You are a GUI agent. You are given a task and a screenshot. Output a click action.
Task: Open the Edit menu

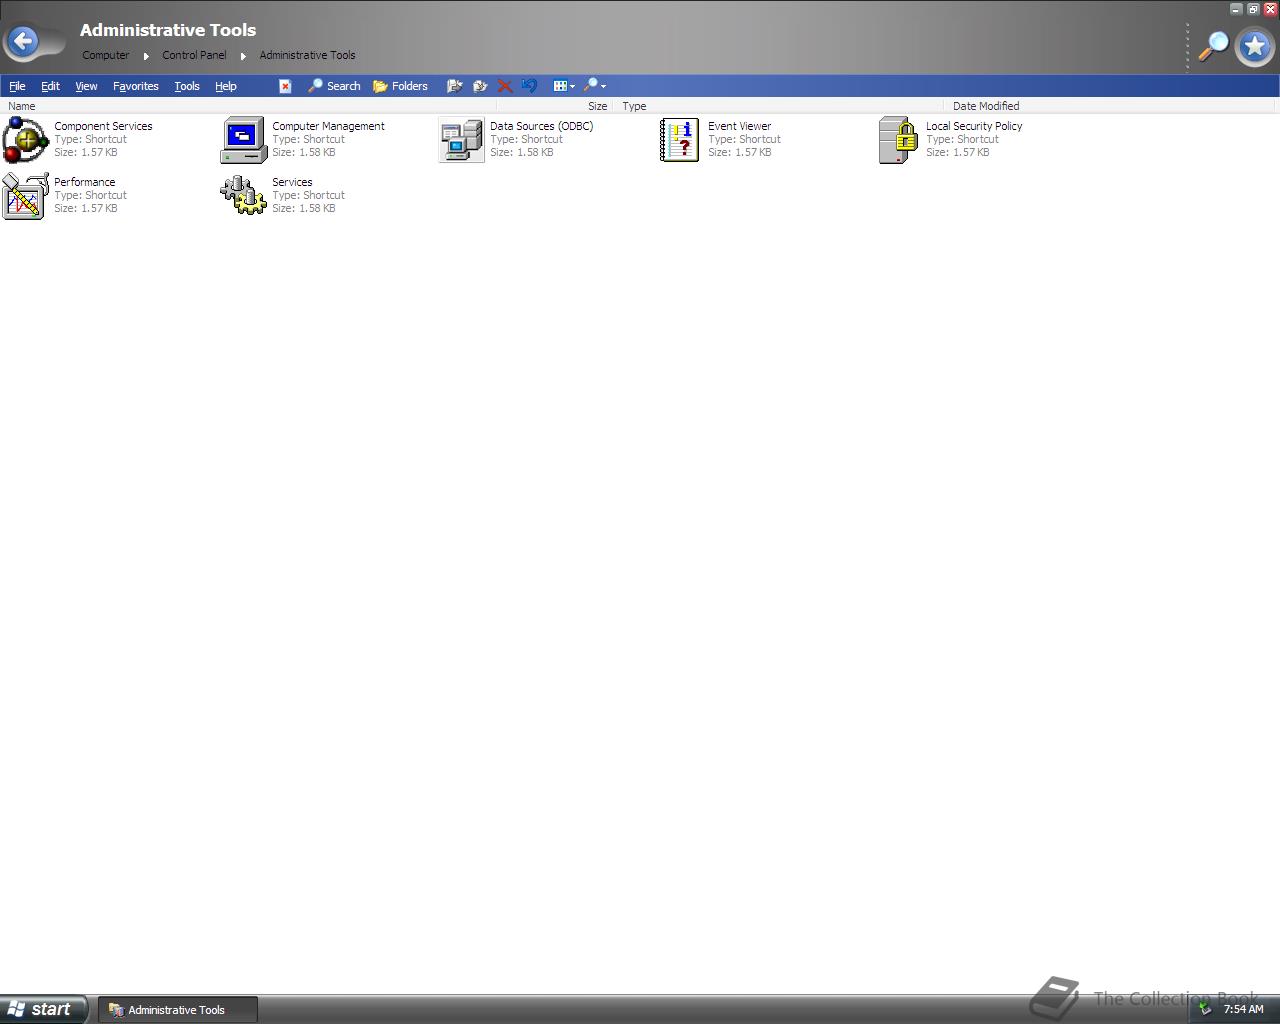[x=50, y=86]
